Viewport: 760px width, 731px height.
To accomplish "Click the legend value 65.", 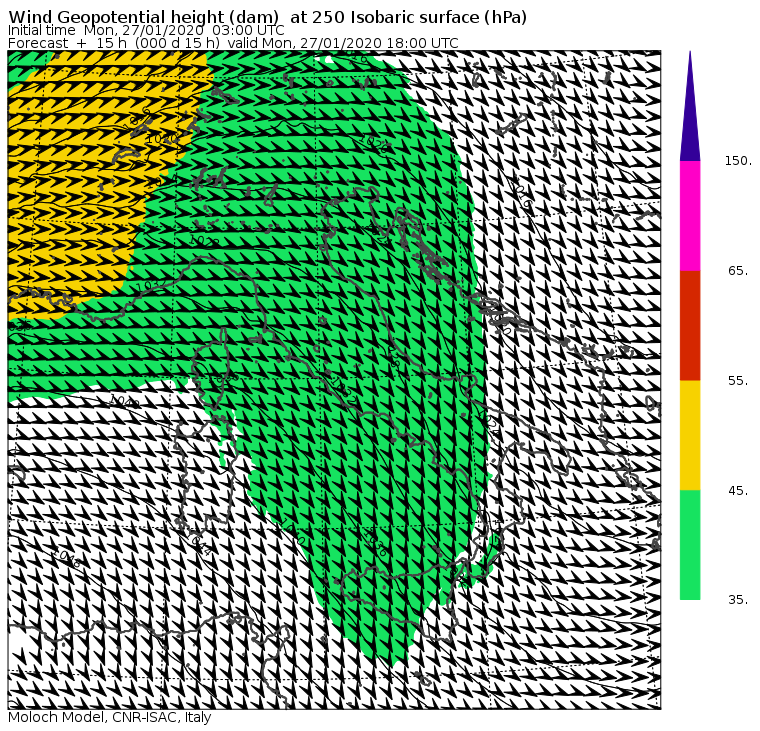I will point(738,271).
